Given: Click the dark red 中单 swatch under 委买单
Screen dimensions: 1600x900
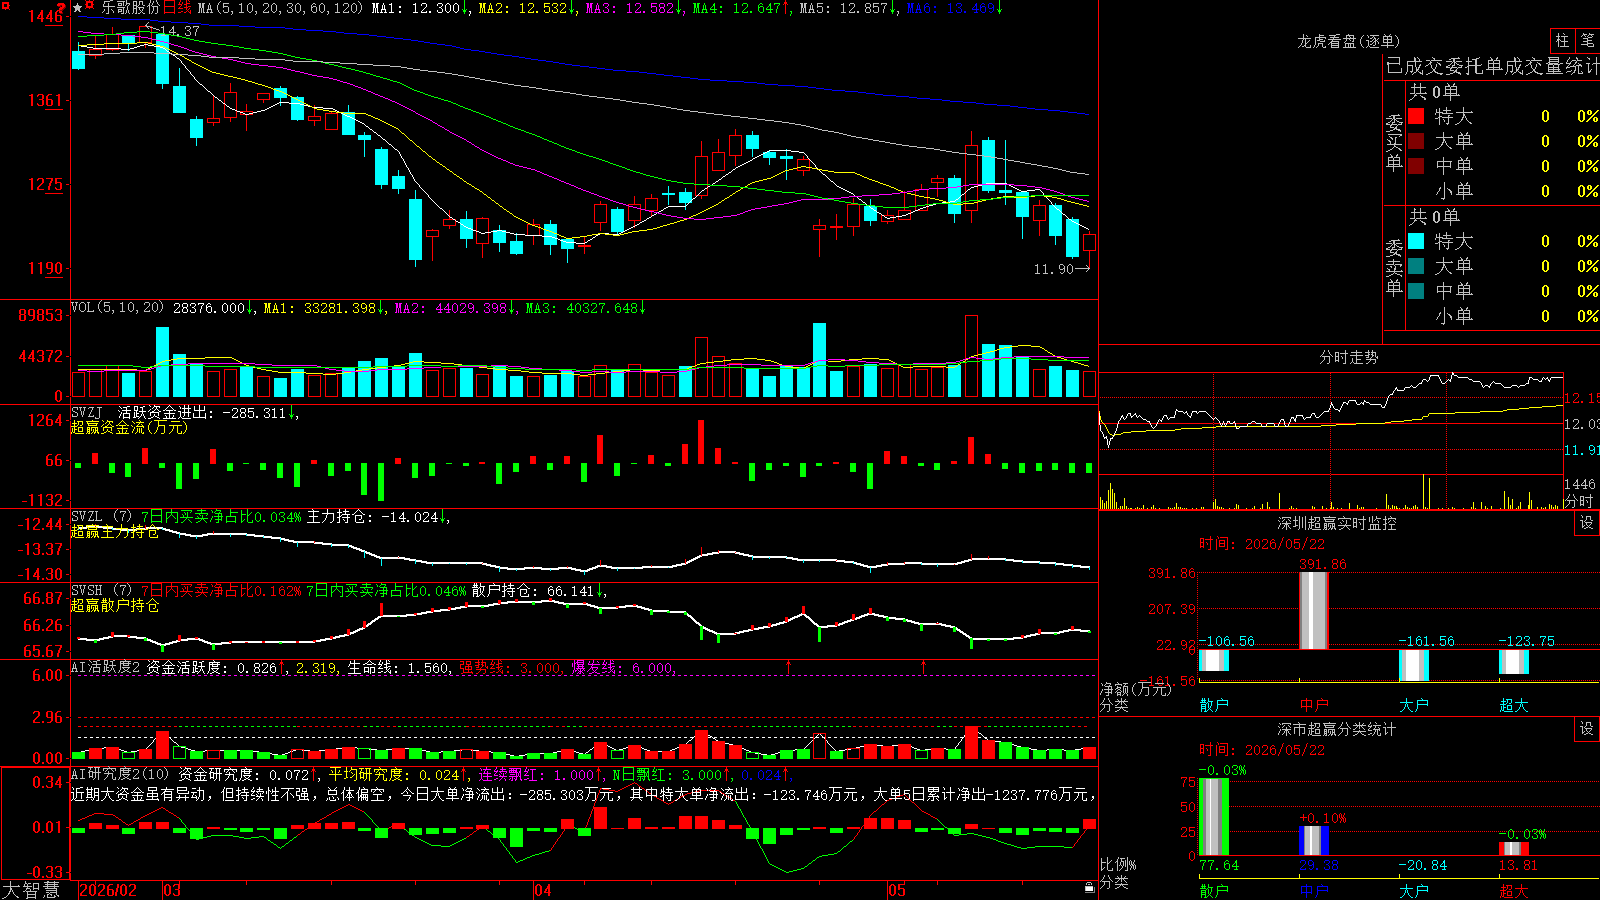Looking at the screenshot, I should point(1416,165).
